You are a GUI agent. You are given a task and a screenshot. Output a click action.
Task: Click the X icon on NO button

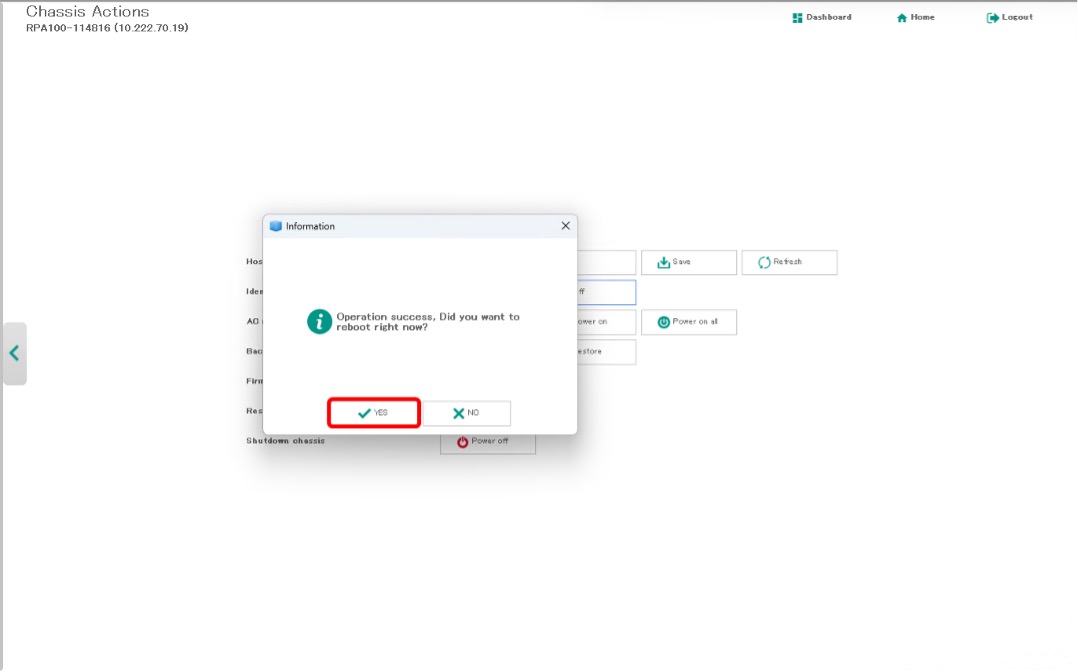(458, 413)
